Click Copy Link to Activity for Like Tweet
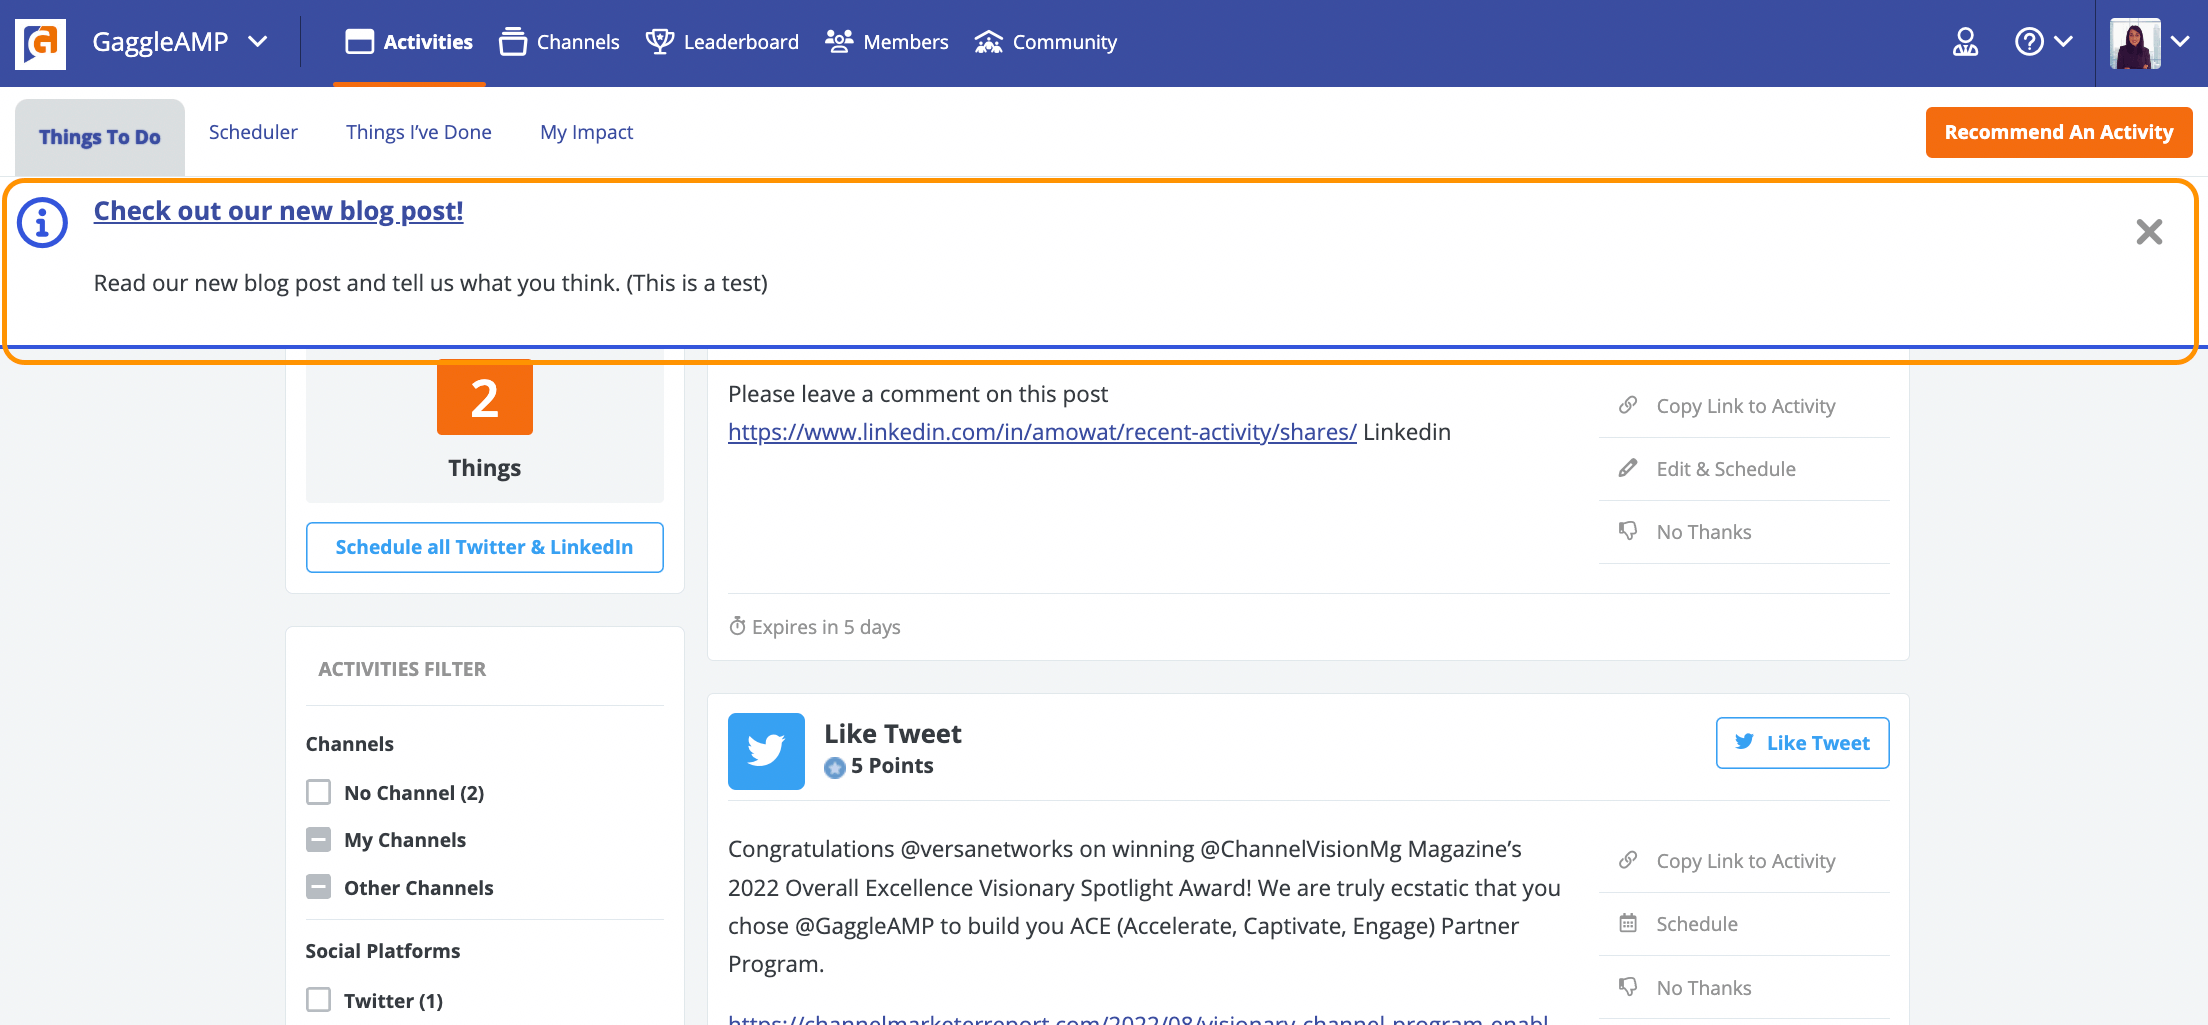Viewport: 2208px width, 1025px height. click(x=1745, y=861)
